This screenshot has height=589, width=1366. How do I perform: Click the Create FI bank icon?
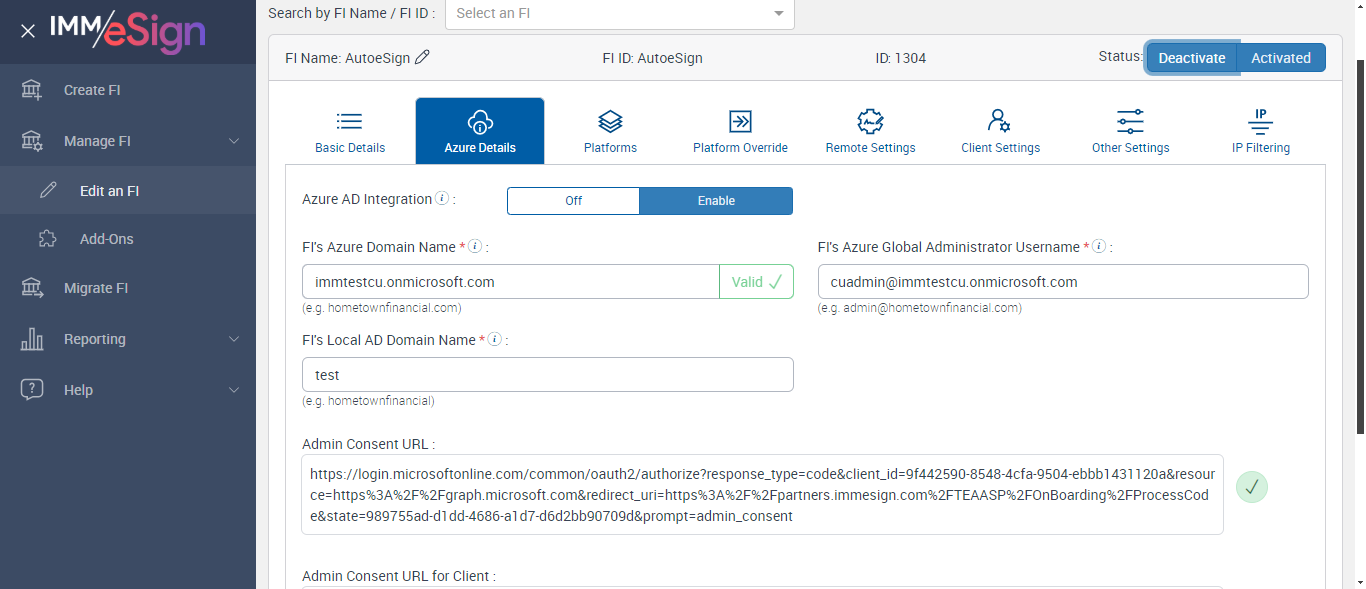tap(32, 90)
